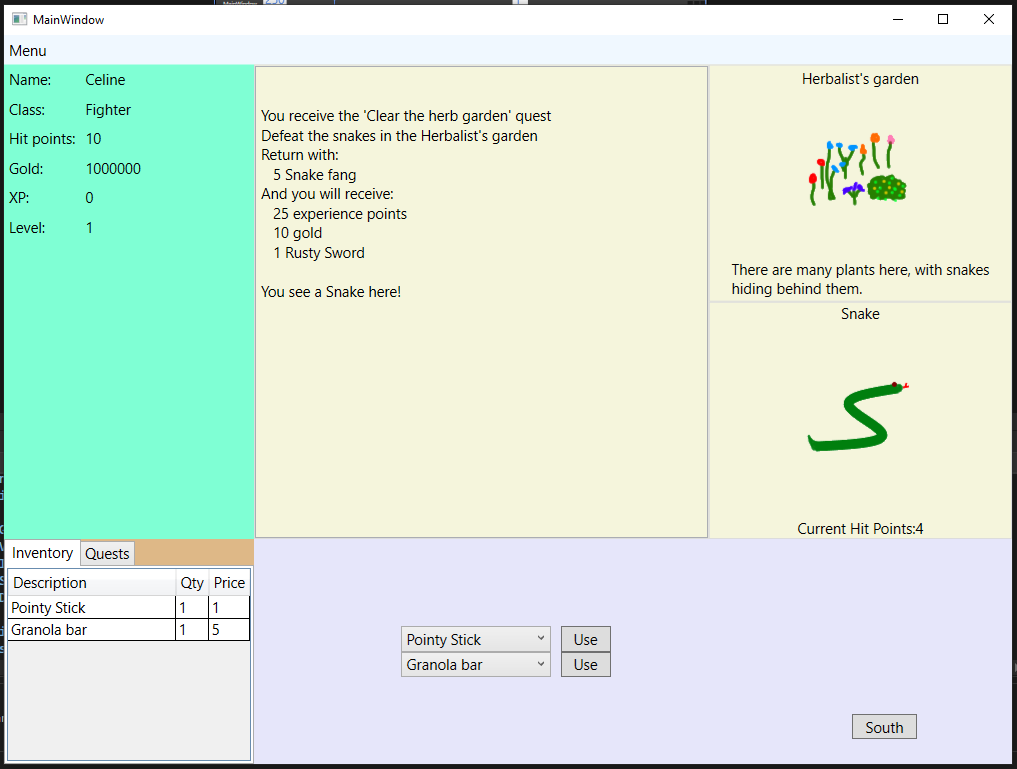Switch to the Quests tab
This screenshot has height=769, width=1017.
pos(108,554)
